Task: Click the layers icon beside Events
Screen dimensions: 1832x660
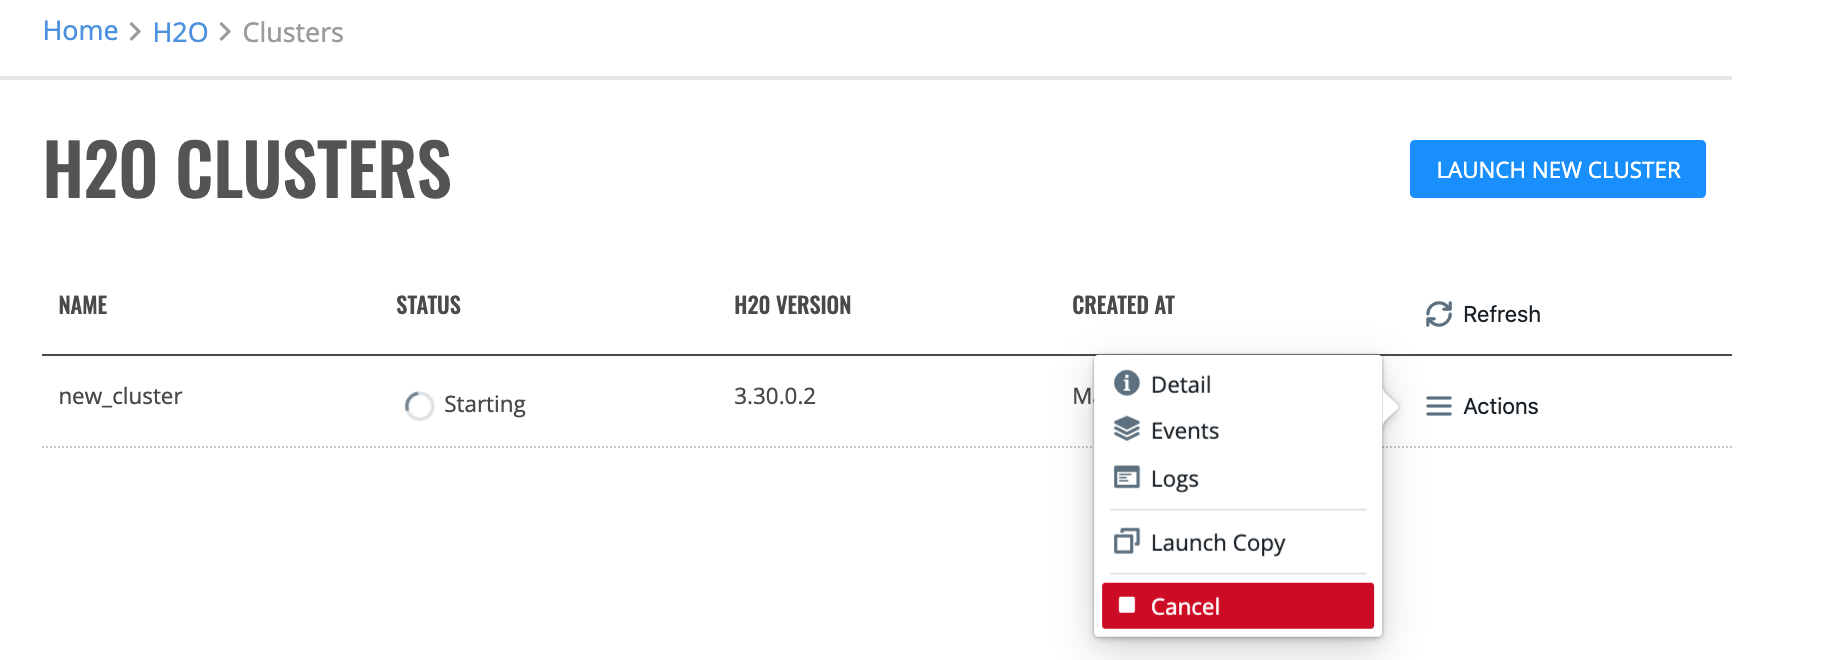Action: pos(1127,429)
